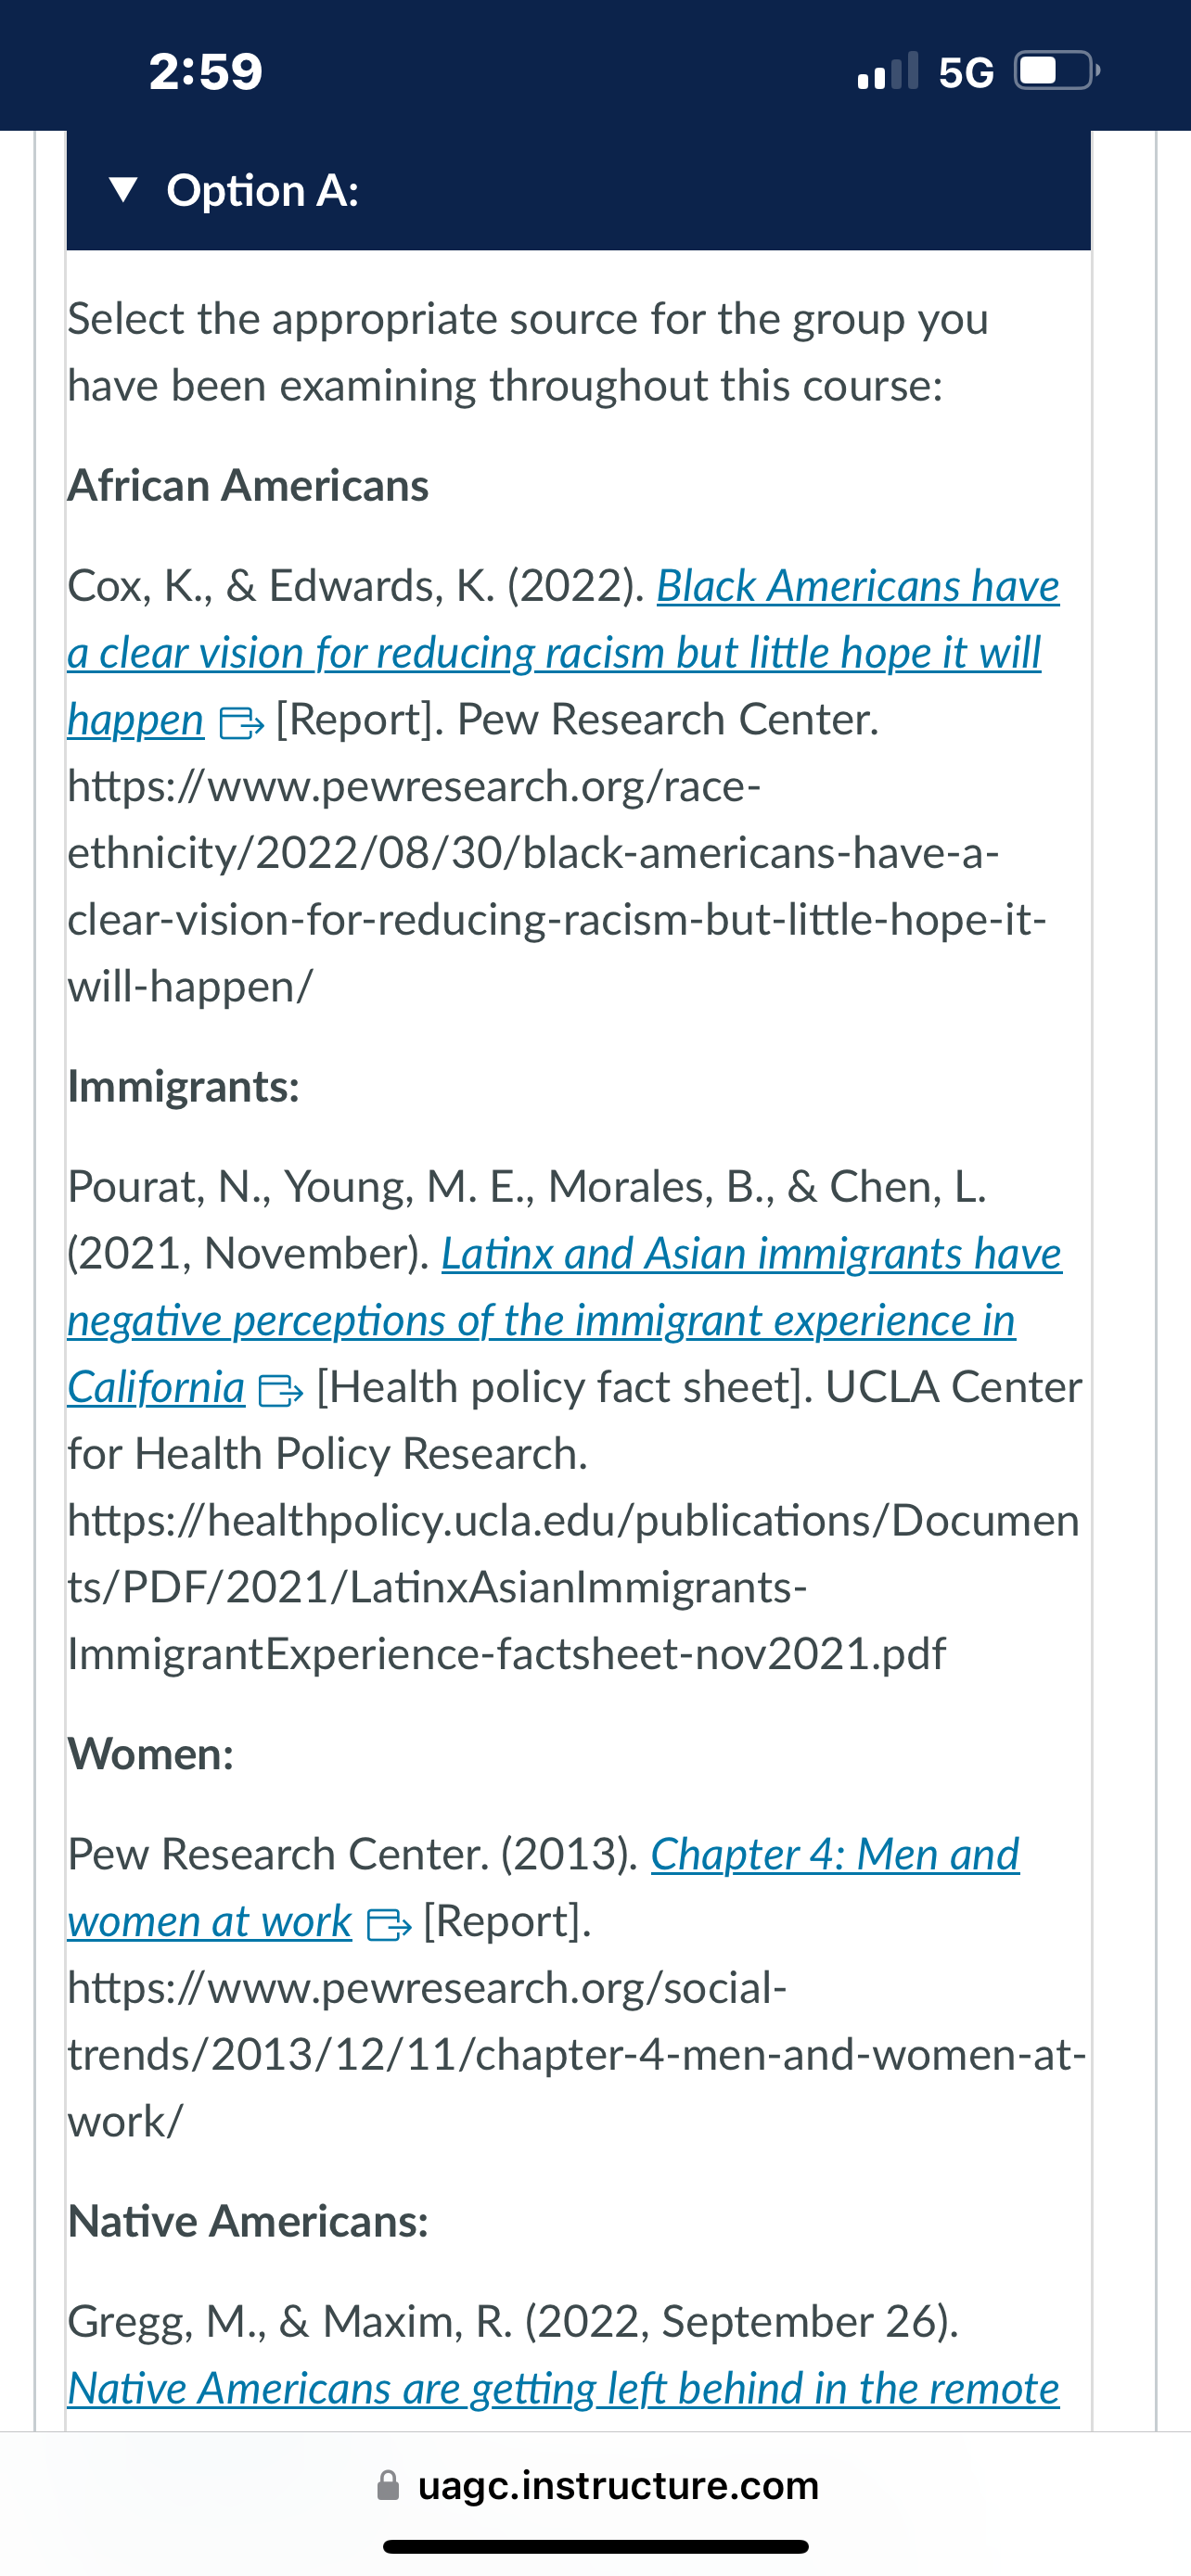Click the word 'California' in UCLA link
This screenshot has width=1191, height=2576.
[x=156, y=1388]
